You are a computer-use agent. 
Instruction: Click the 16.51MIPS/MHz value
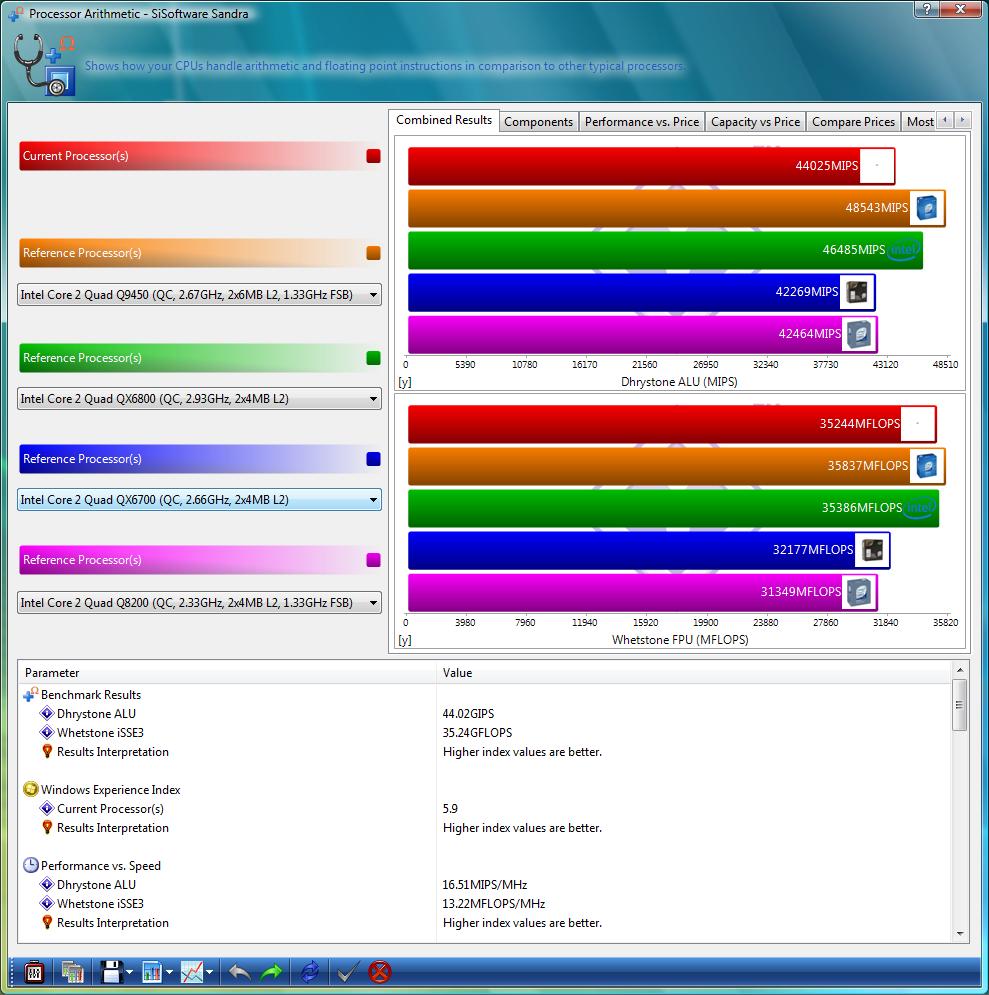click(x=485, y=885)
